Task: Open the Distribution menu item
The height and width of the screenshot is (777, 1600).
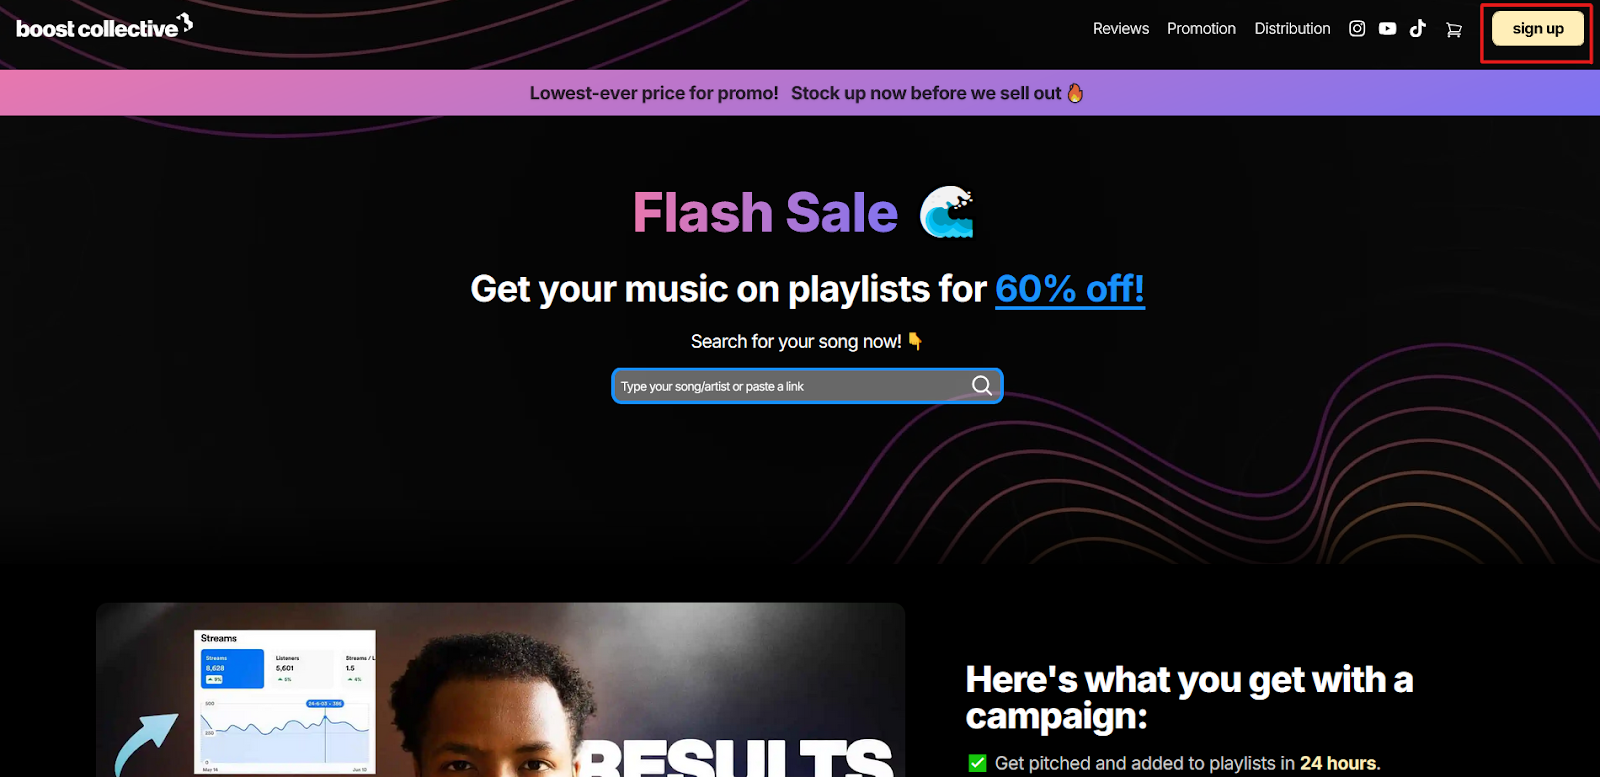Action: pos(1292,29)
